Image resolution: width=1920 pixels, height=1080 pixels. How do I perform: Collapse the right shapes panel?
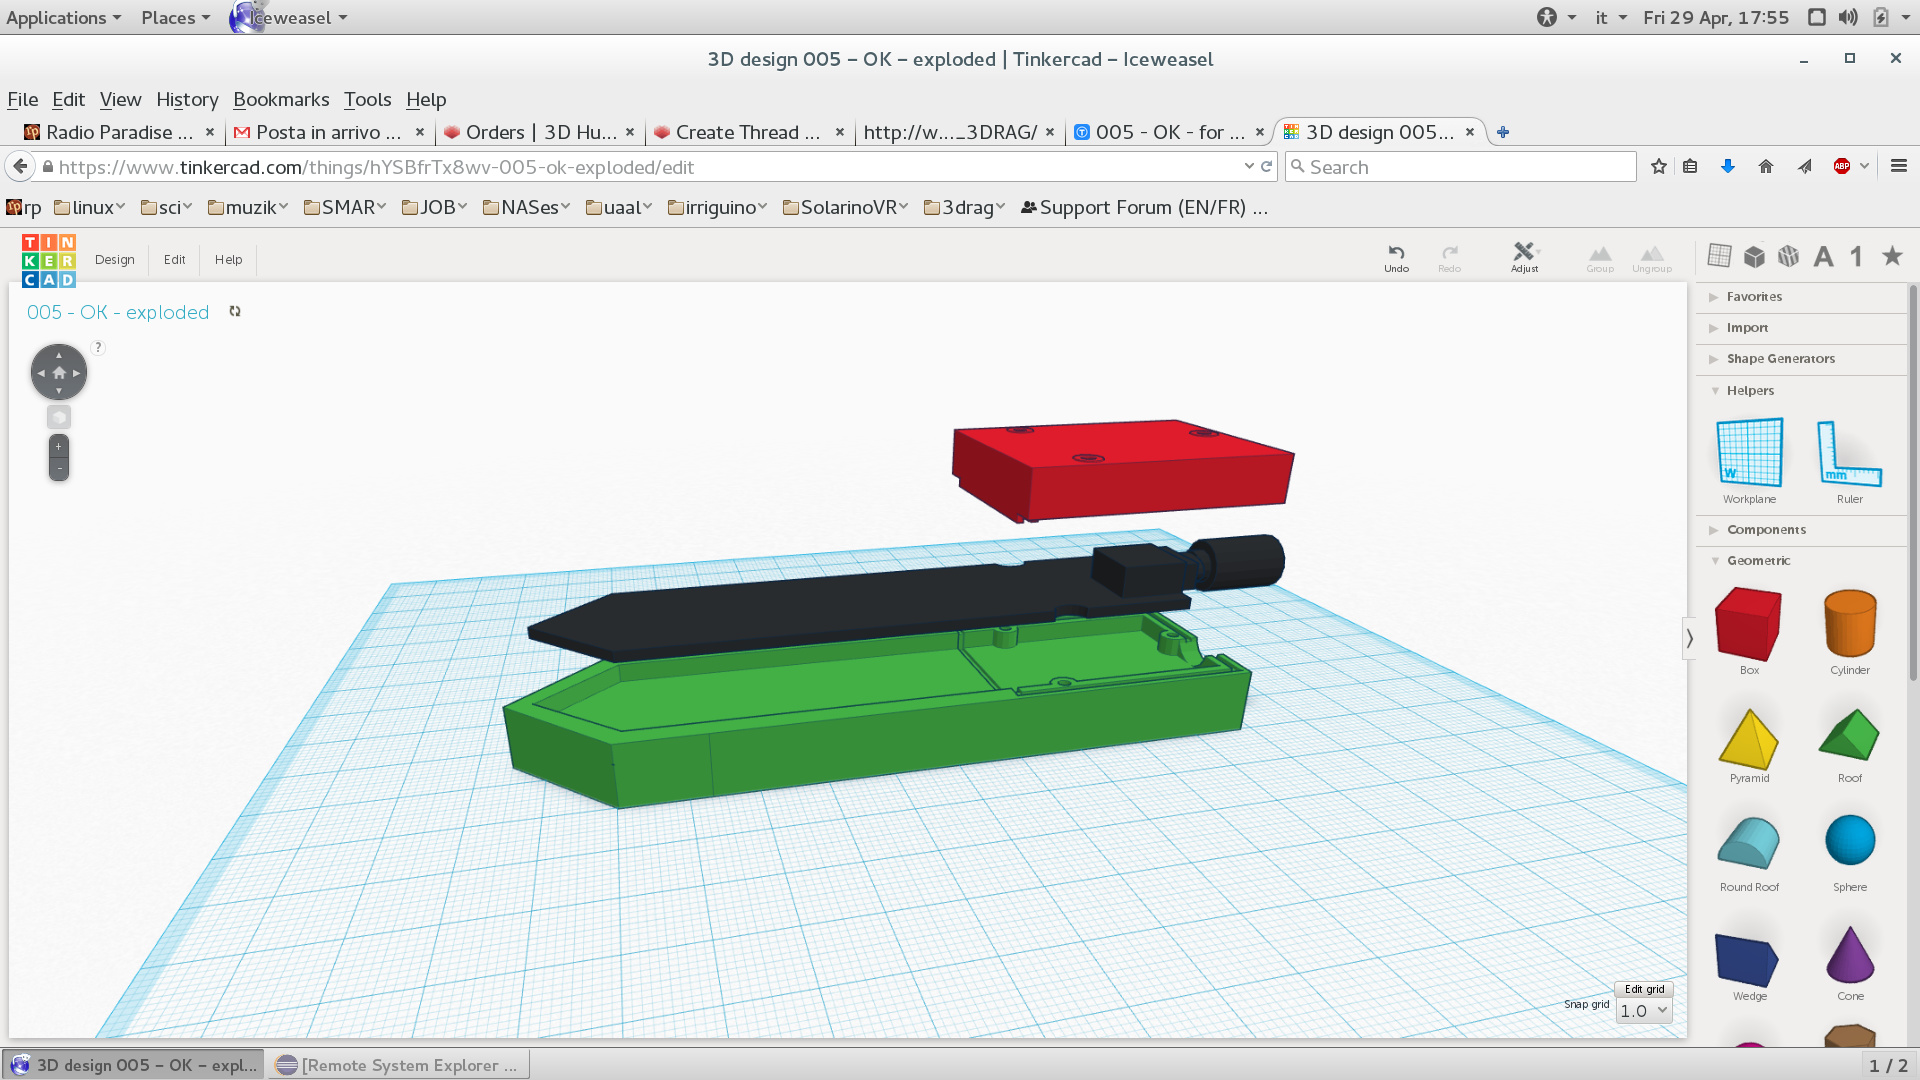click(x=1689, y=638)
